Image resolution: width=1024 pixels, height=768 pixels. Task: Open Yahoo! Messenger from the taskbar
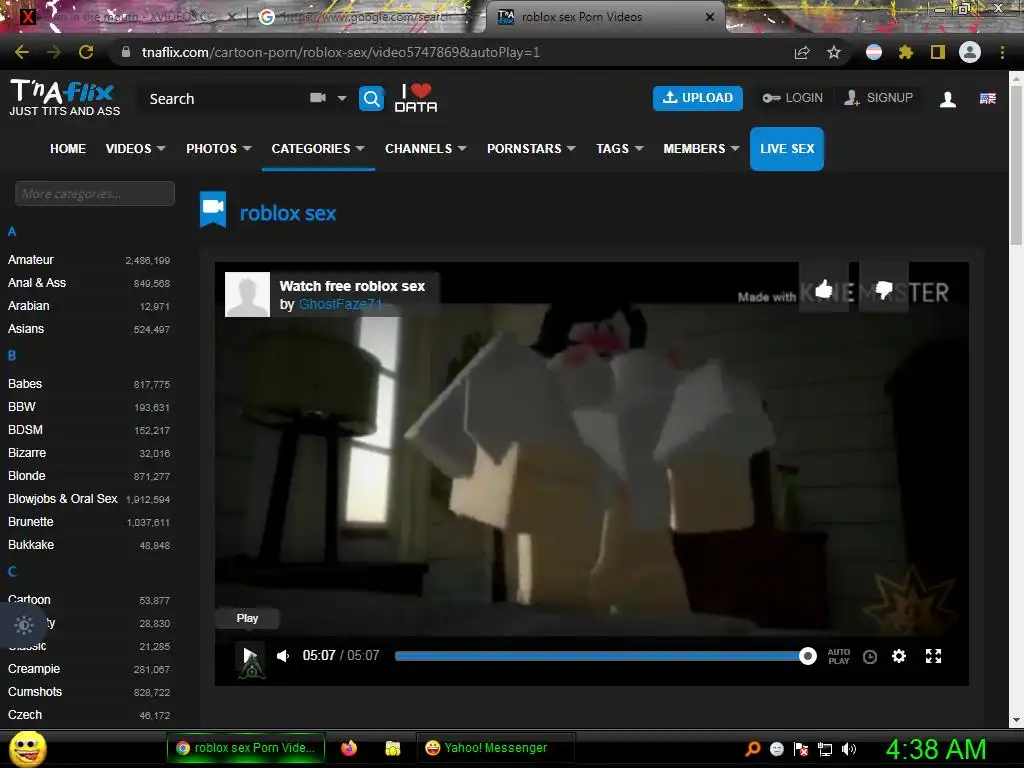click(496, 748)
